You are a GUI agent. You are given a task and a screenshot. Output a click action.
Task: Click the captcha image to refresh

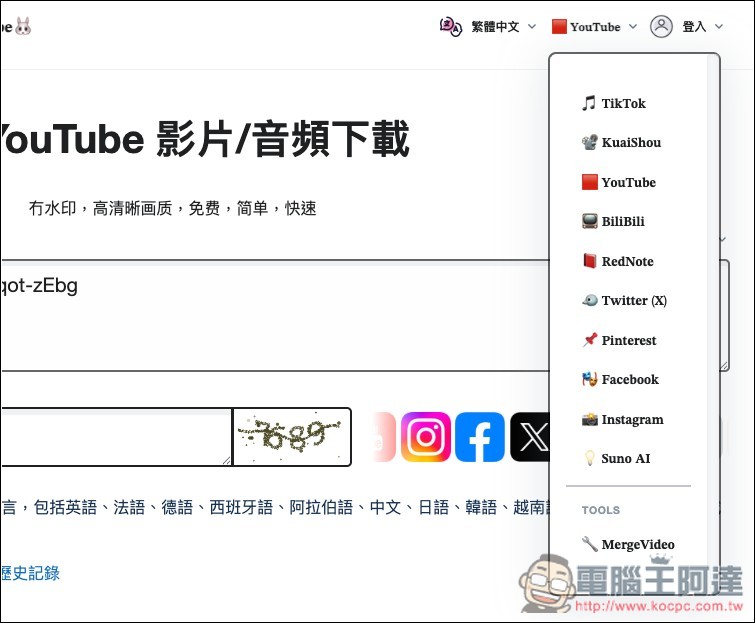(x=292, y=437)
